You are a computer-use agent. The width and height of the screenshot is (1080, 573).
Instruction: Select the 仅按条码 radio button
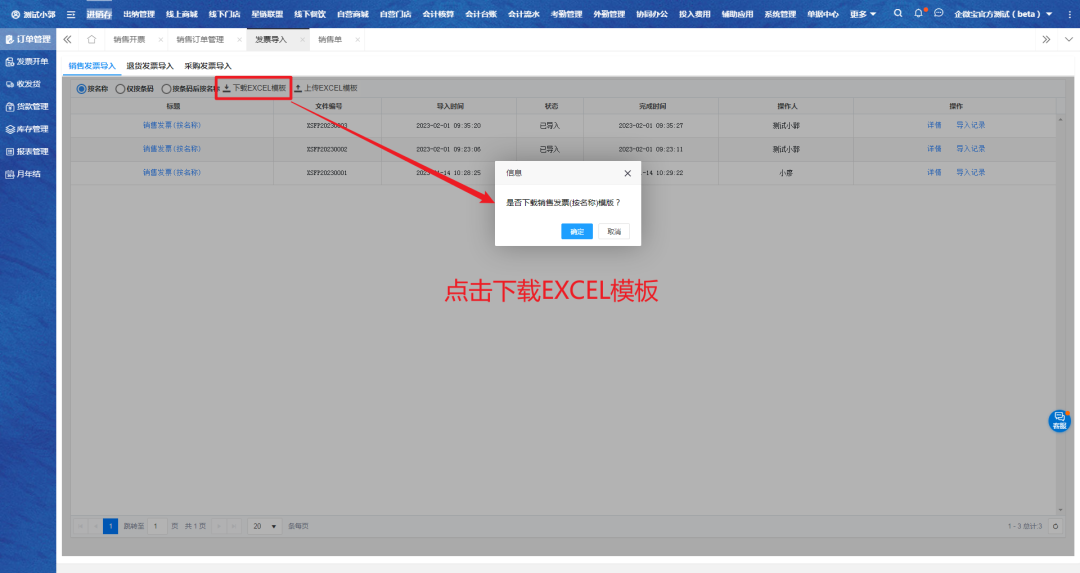[121, 88]
